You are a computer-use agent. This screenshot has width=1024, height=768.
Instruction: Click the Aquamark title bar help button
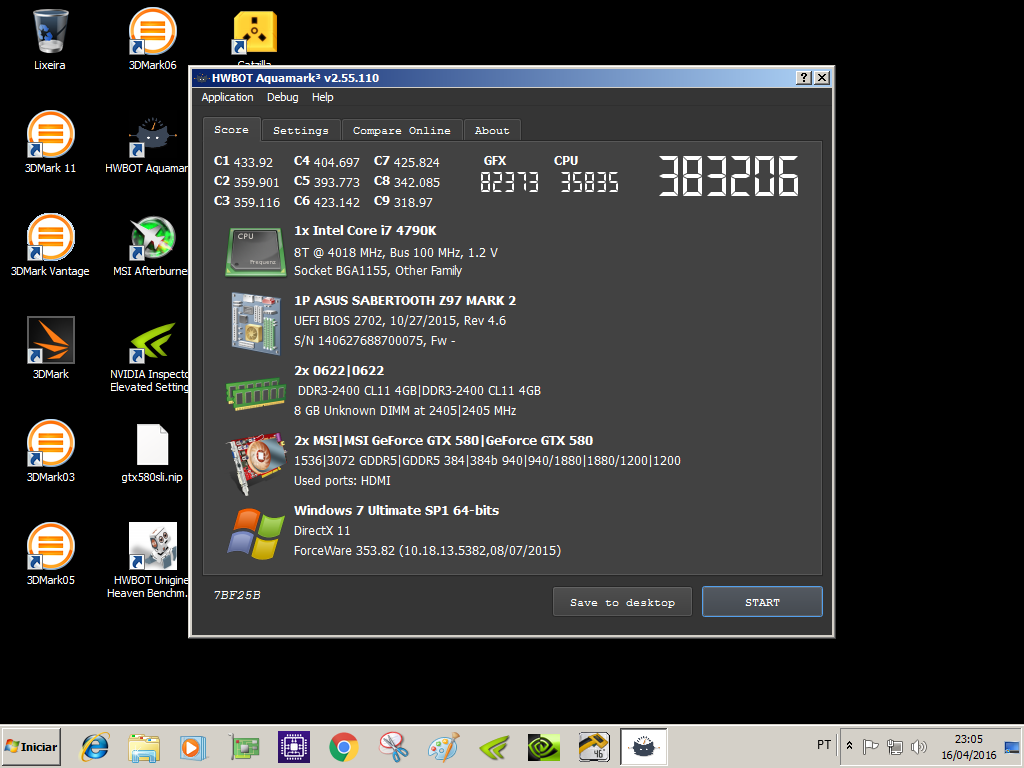click(804, 78)
